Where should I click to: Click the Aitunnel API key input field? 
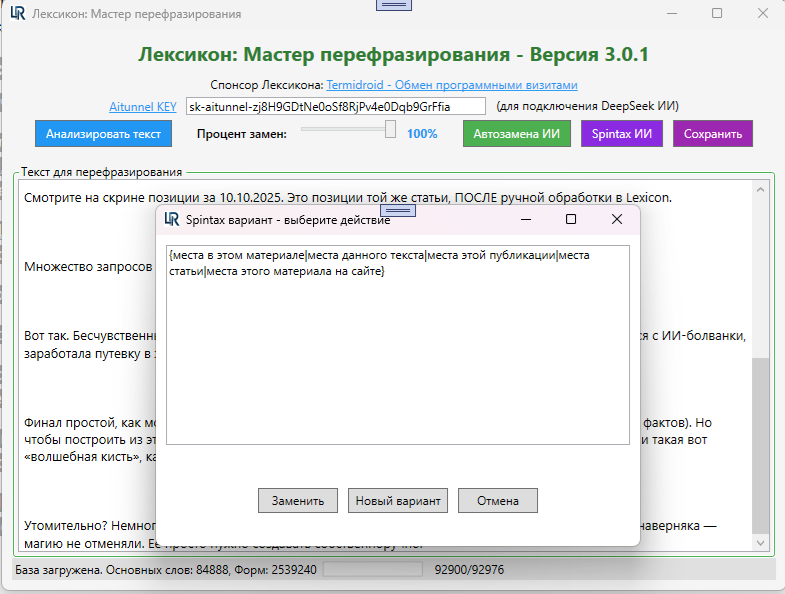click(x=335, y=106)
